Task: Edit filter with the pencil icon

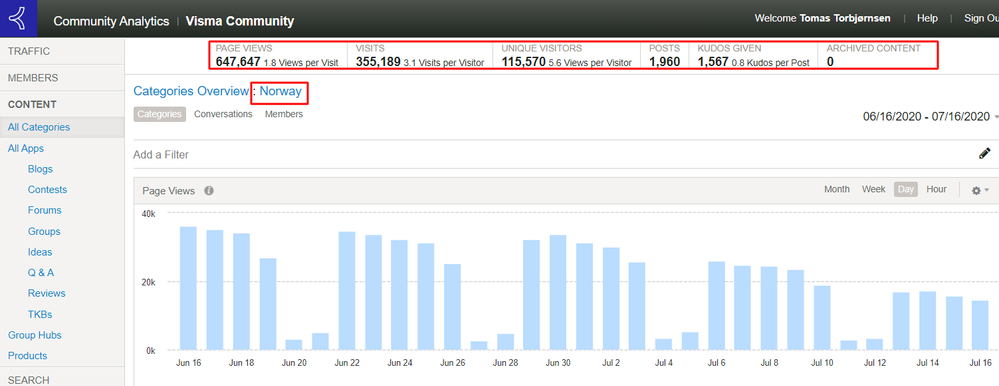Action: [x=985, y=154]
